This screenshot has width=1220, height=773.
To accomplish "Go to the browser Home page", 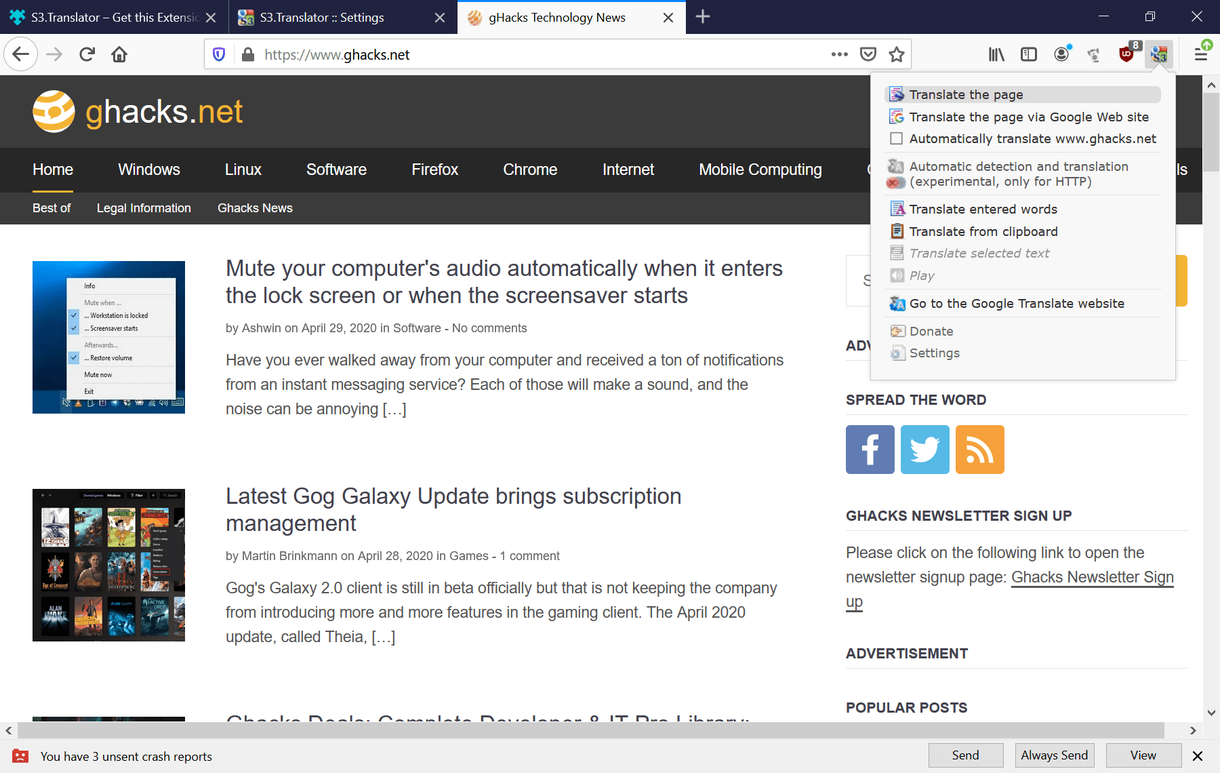I will click(119, 55).
